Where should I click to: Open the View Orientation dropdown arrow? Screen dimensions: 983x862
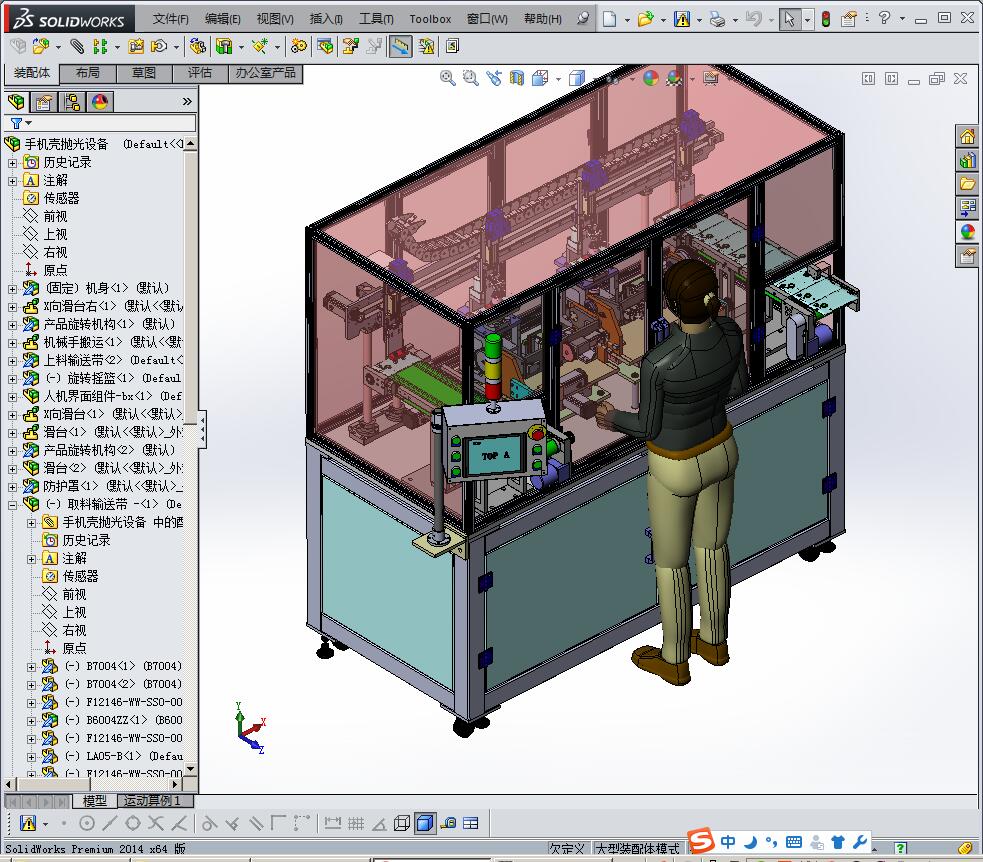click(x=558, y=79)
